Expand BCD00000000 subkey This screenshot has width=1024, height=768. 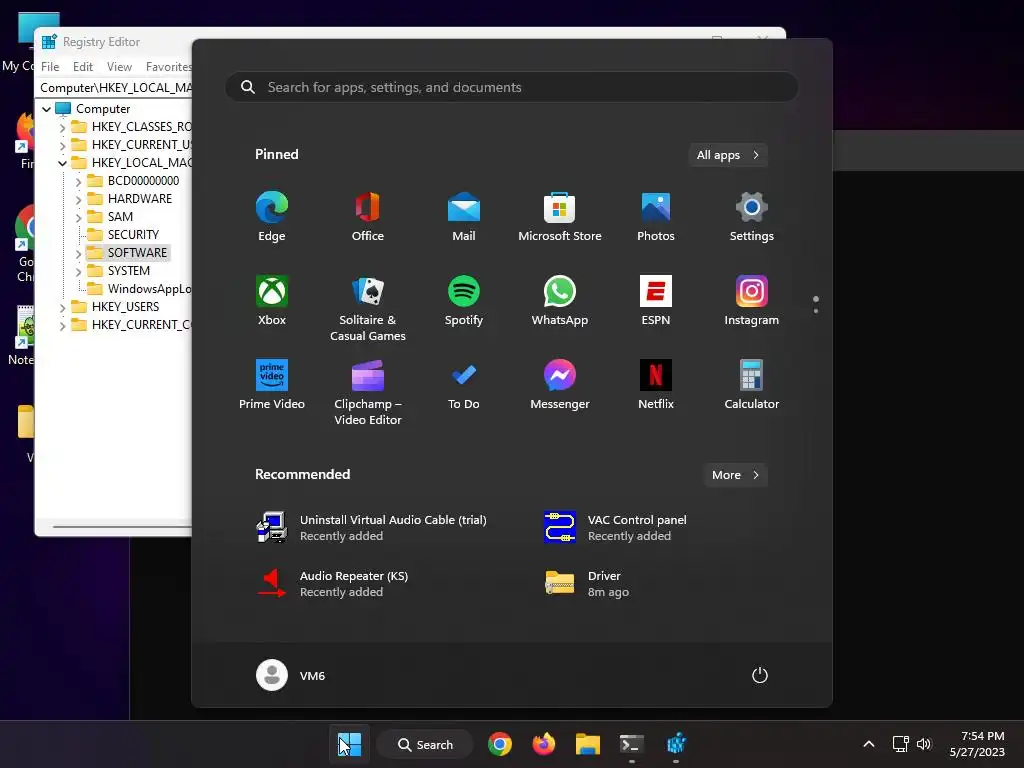click(78, 181)
